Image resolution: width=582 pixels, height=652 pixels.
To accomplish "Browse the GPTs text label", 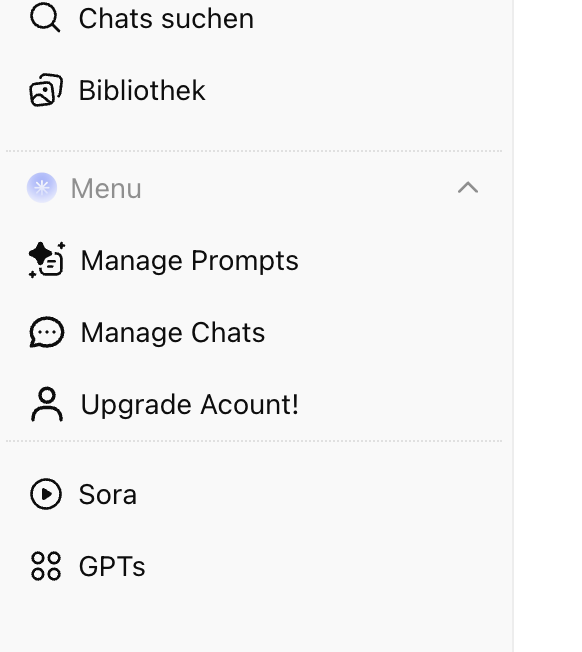I will pos(112,566).
